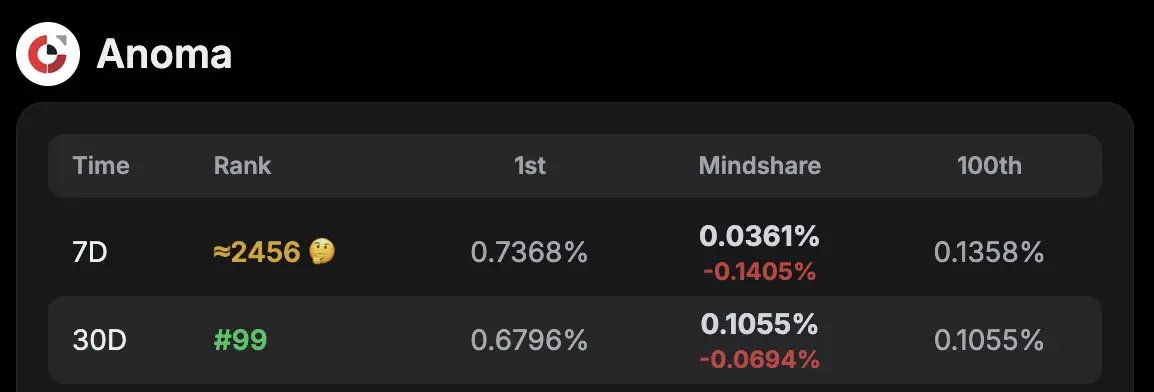Viewport: 1154px width, 392px height.
Task: Click the Mindshare column header
Action: click(760, 165)
